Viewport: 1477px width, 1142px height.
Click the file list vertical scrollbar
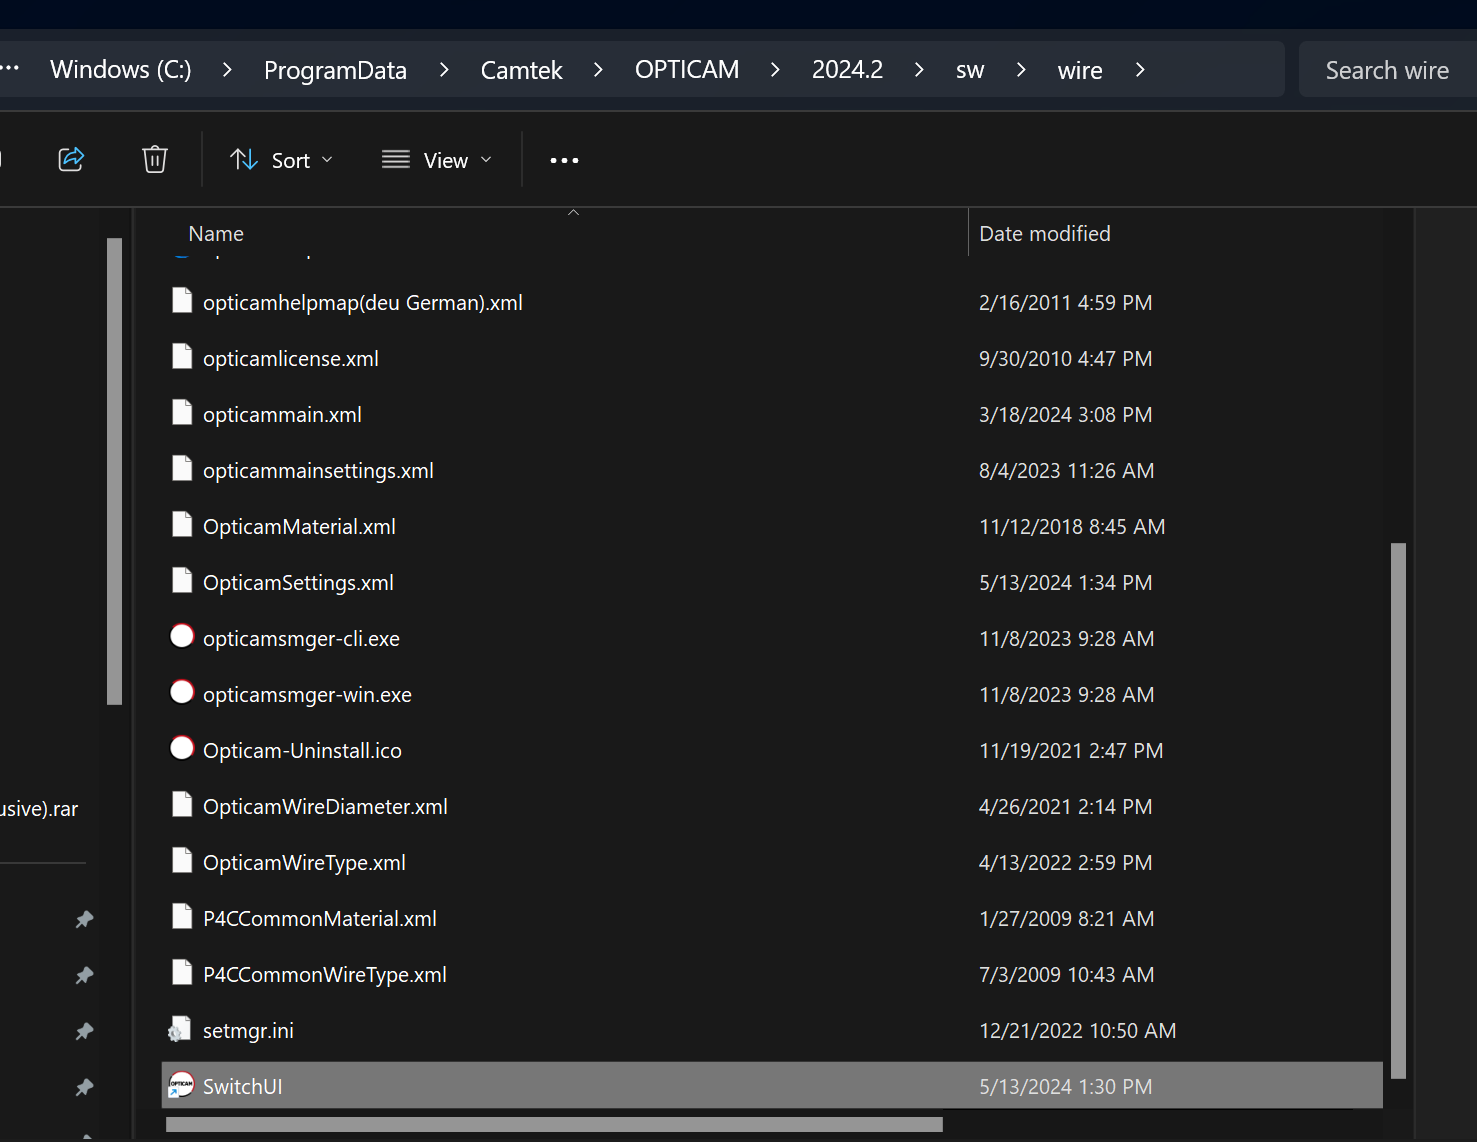1398,811
